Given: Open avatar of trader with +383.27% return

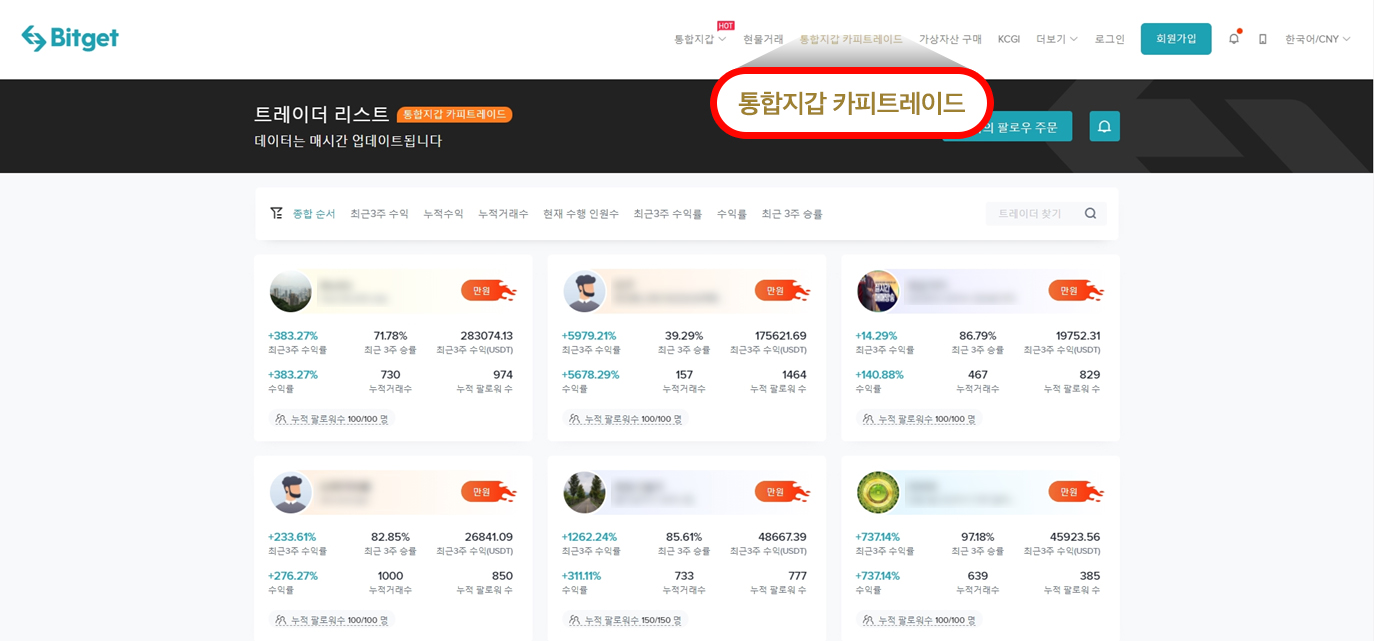Looking at the screenshot, I should (291, 291).
